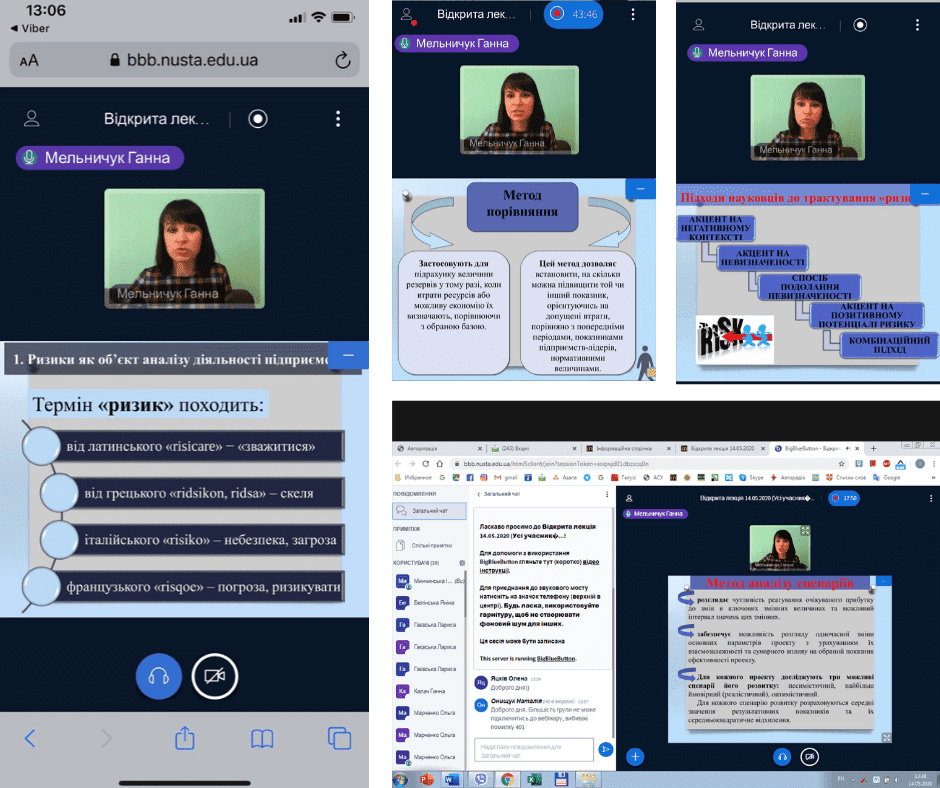This screenshot has height=788, width=940.
Task: Toggle user list icon in top-right screenshot
Action: (698, 25)
